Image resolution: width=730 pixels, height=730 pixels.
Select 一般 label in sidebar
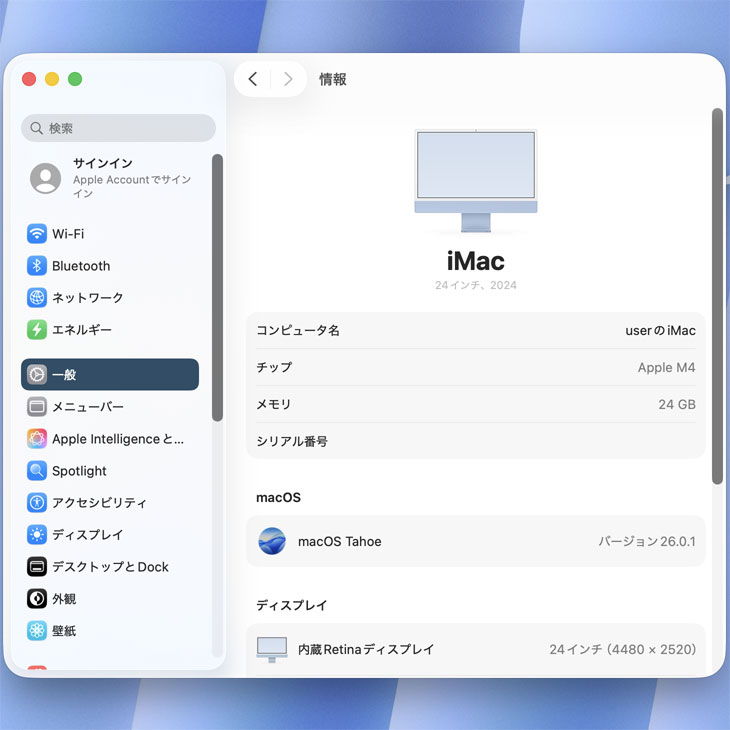click(x=64, y=375)
